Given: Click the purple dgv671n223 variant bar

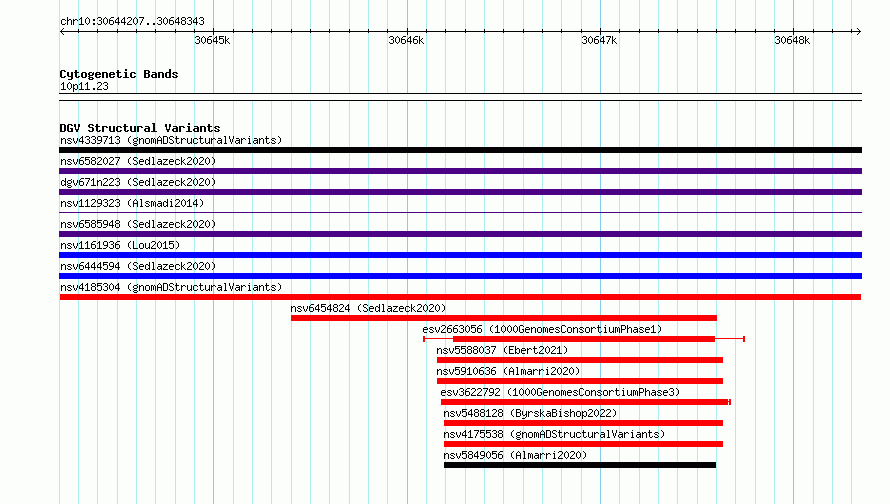Looking at the screenshot, I should click(460, 192).
